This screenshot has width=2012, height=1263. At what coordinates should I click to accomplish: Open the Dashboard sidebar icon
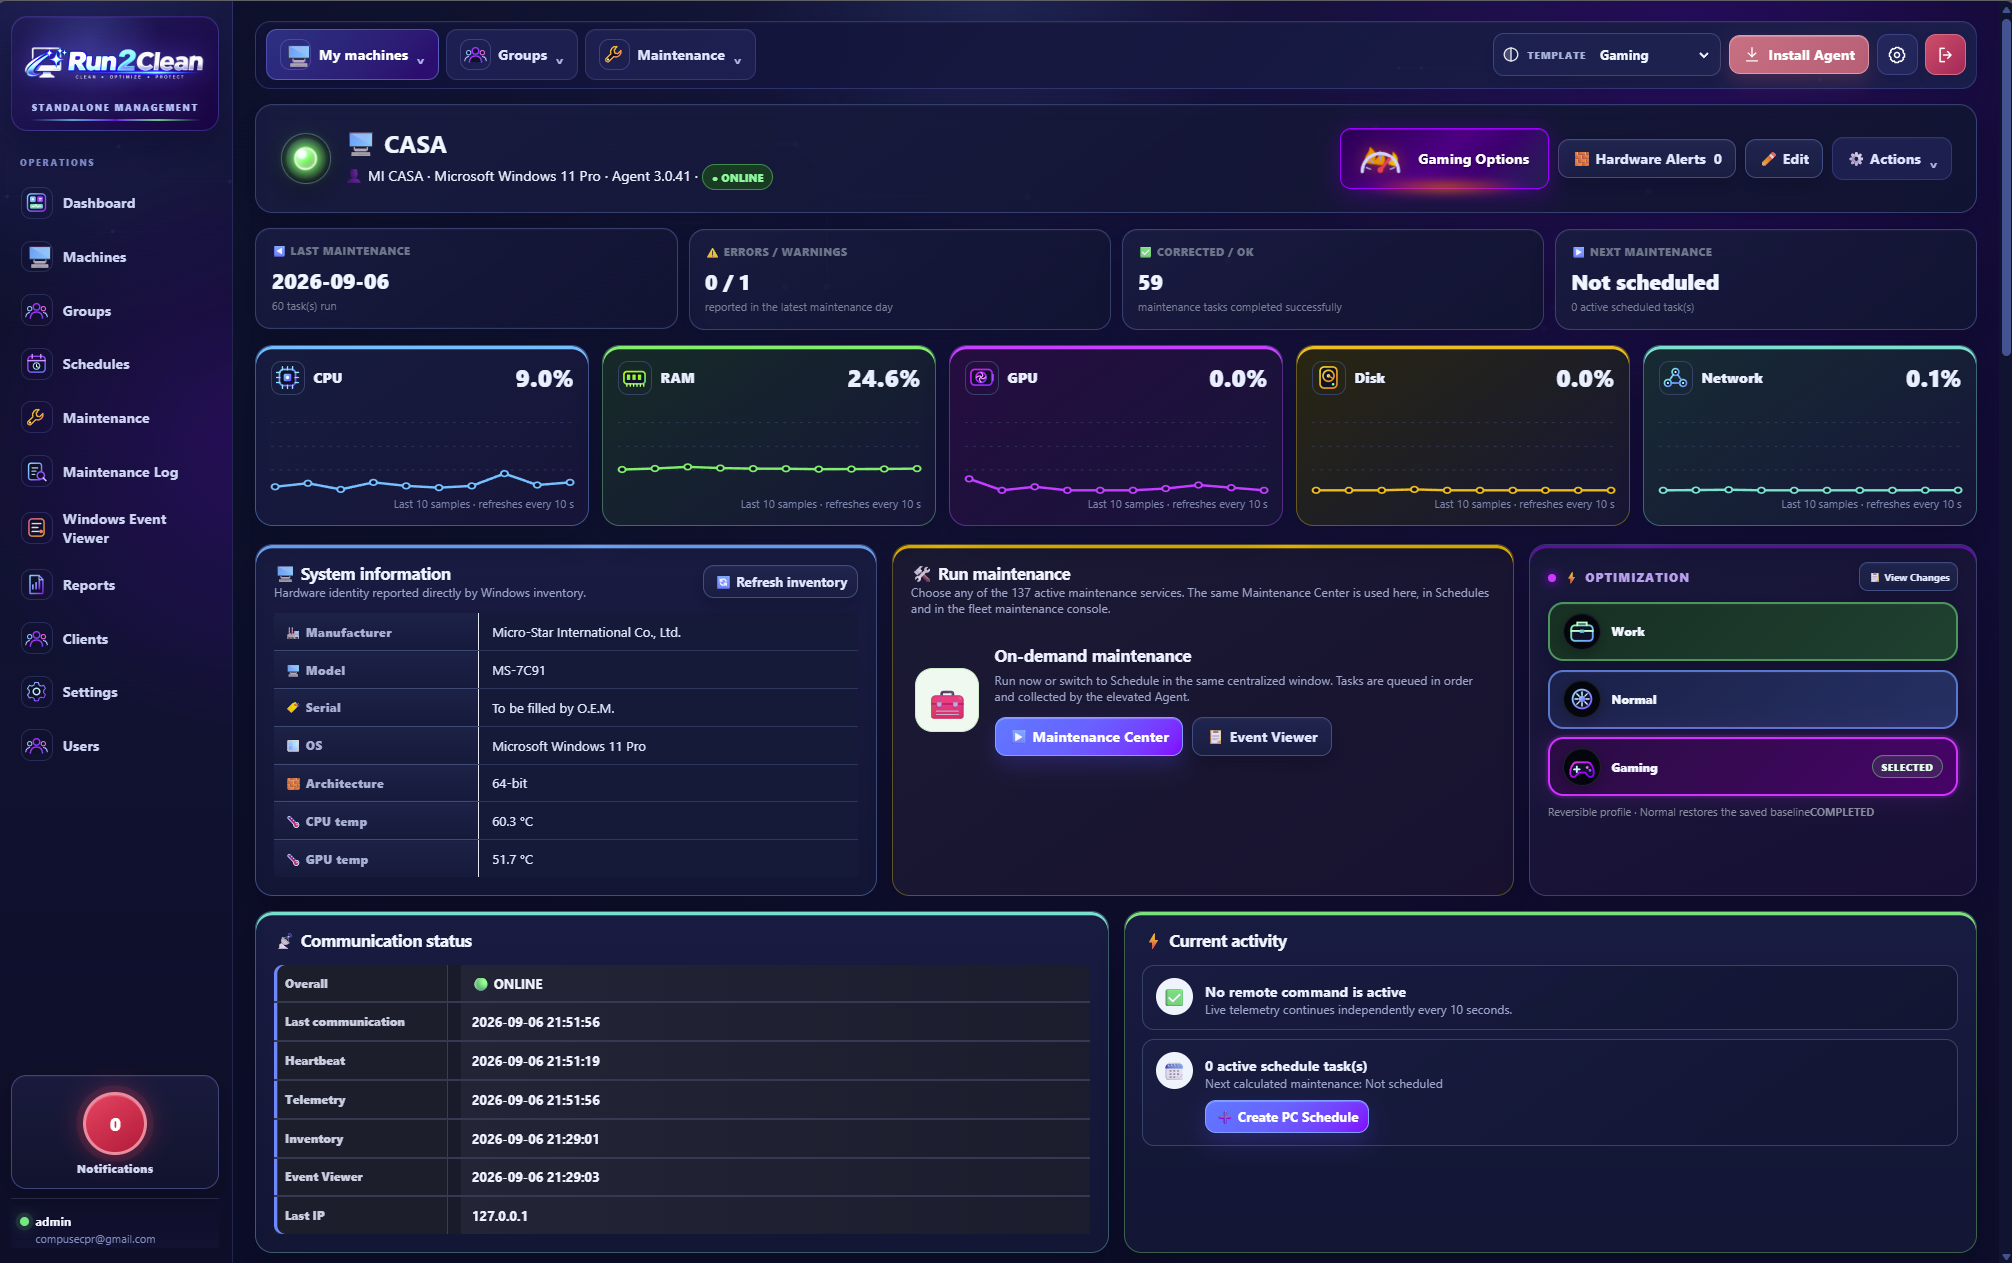(x=37, y=203)
